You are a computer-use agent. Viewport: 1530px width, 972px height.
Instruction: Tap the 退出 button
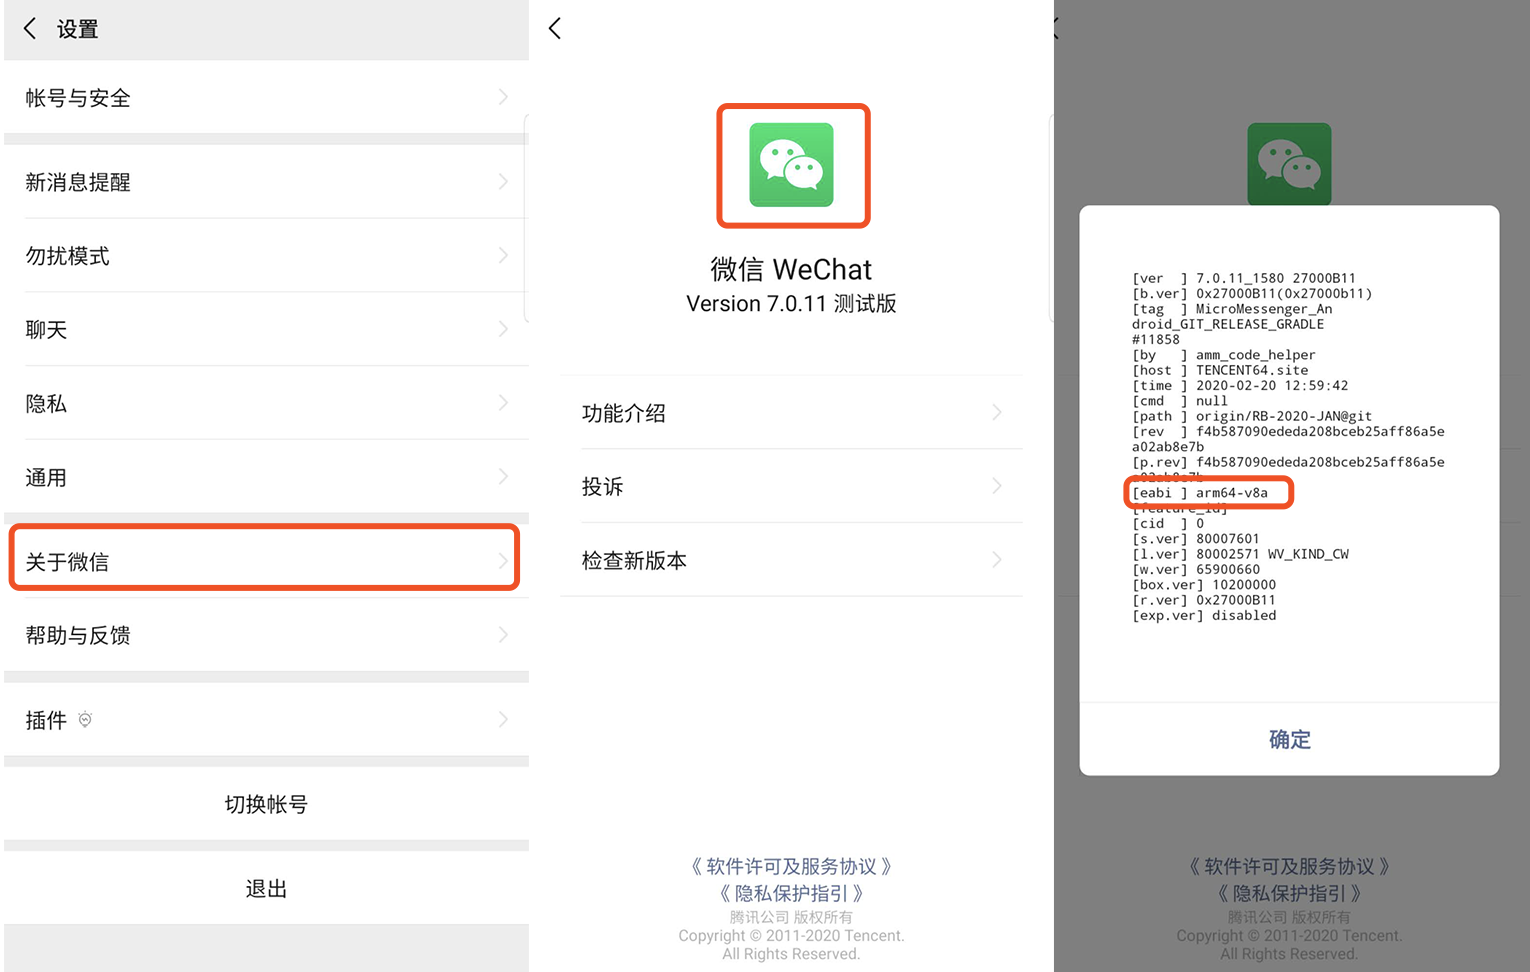pos(266,888)
